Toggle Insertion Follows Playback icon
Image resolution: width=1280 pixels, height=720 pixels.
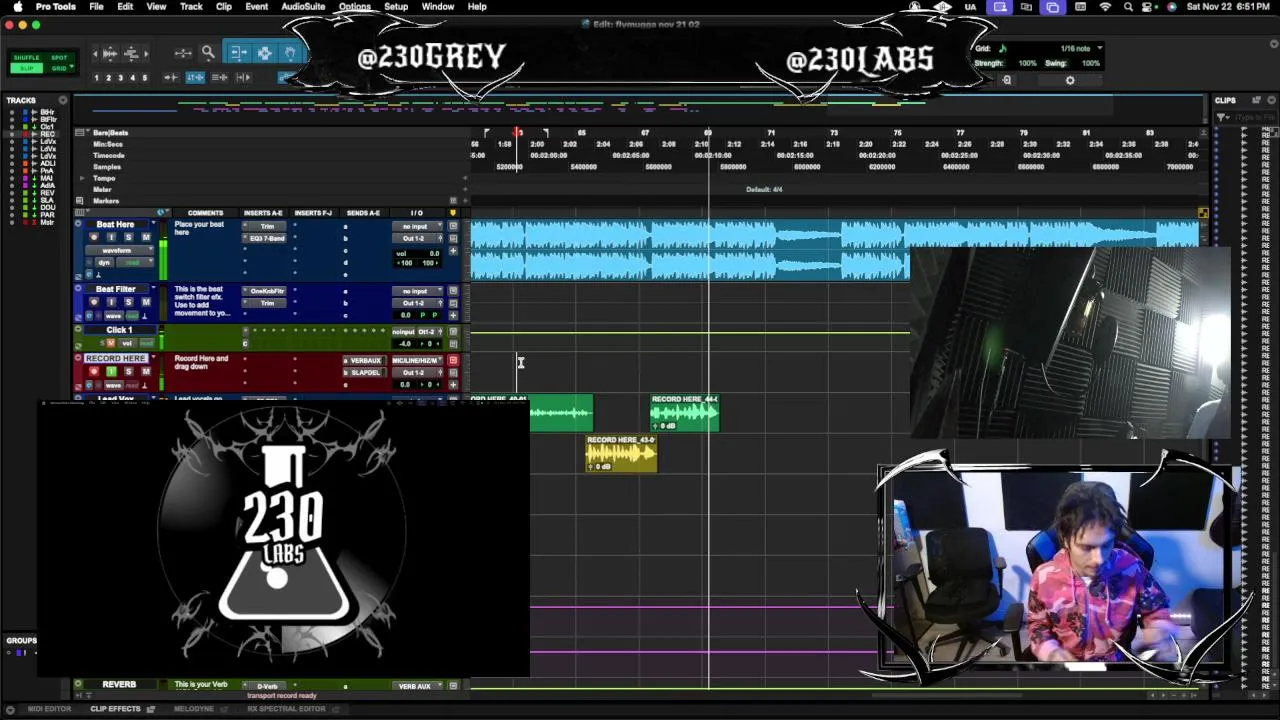(243, 77)
